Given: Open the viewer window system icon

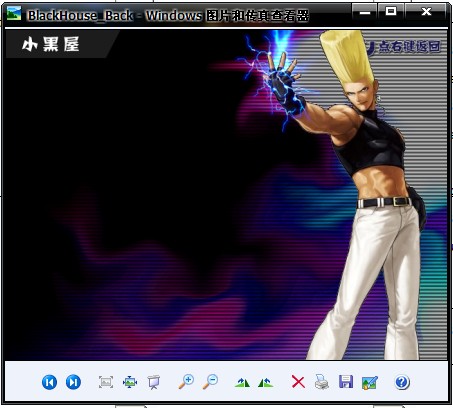Looking at the screenshot, I should [14, 13].
